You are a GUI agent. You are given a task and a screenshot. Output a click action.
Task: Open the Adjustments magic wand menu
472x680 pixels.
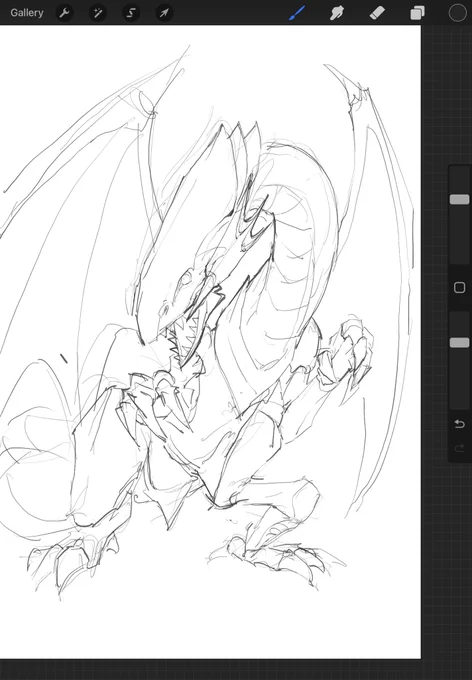click(98, 13)
